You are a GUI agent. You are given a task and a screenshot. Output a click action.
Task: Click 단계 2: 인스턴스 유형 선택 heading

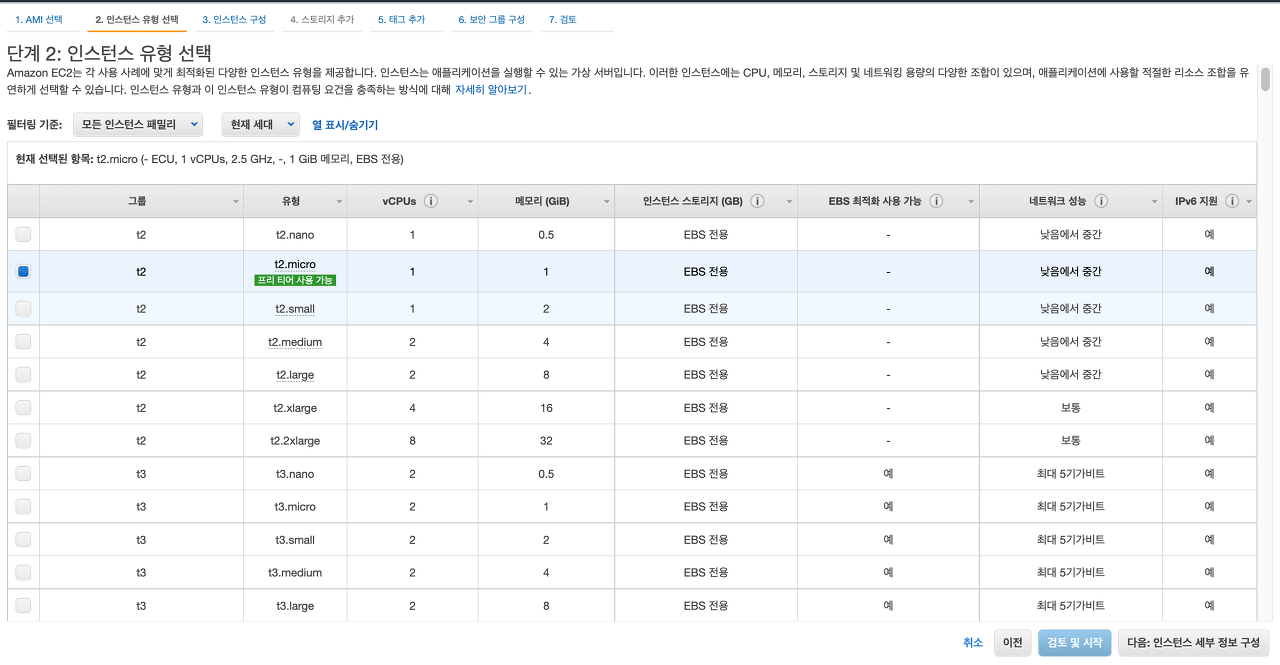click(x=109, y=53)
